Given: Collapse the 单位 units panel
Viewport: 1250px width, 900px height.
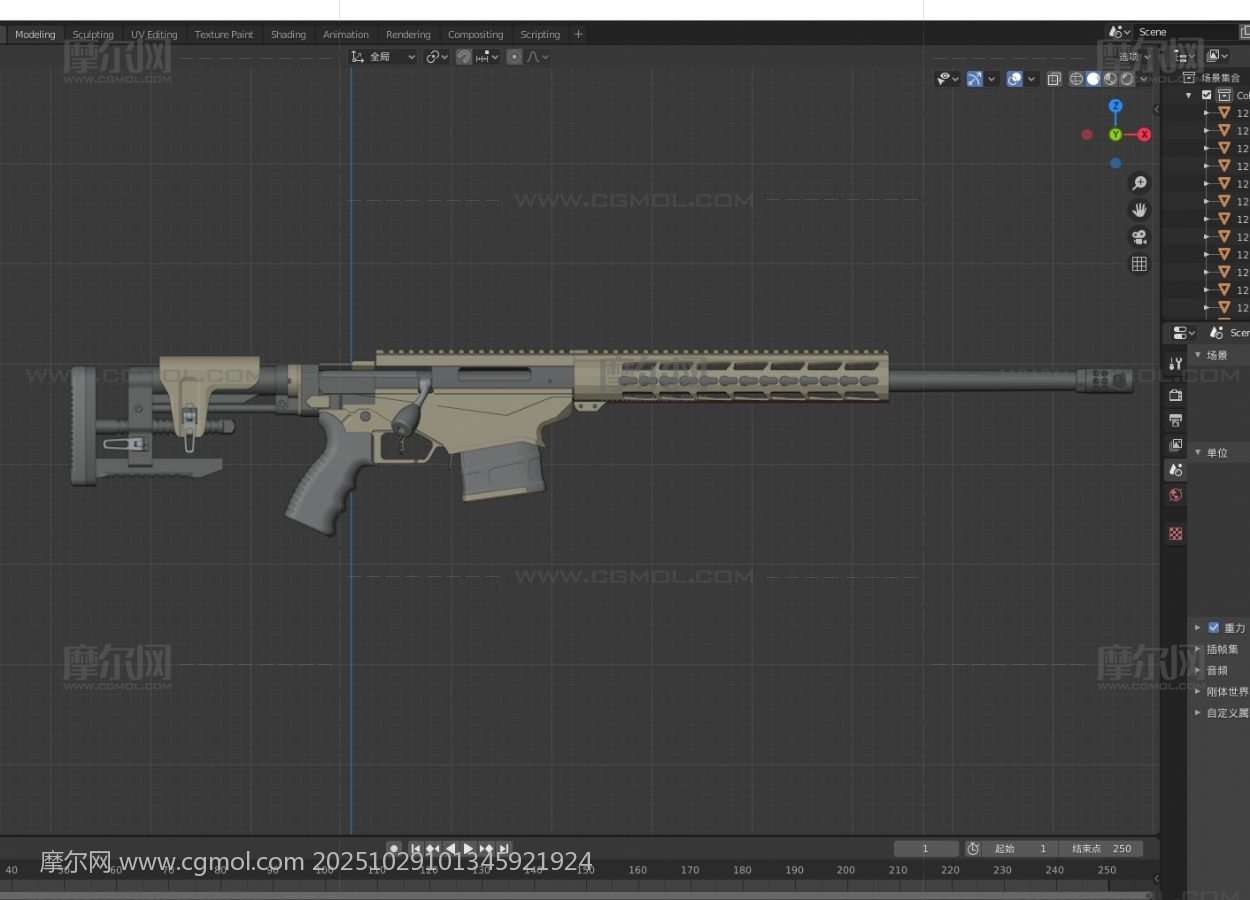Looking at the screenshot, I should point(1216,453).
